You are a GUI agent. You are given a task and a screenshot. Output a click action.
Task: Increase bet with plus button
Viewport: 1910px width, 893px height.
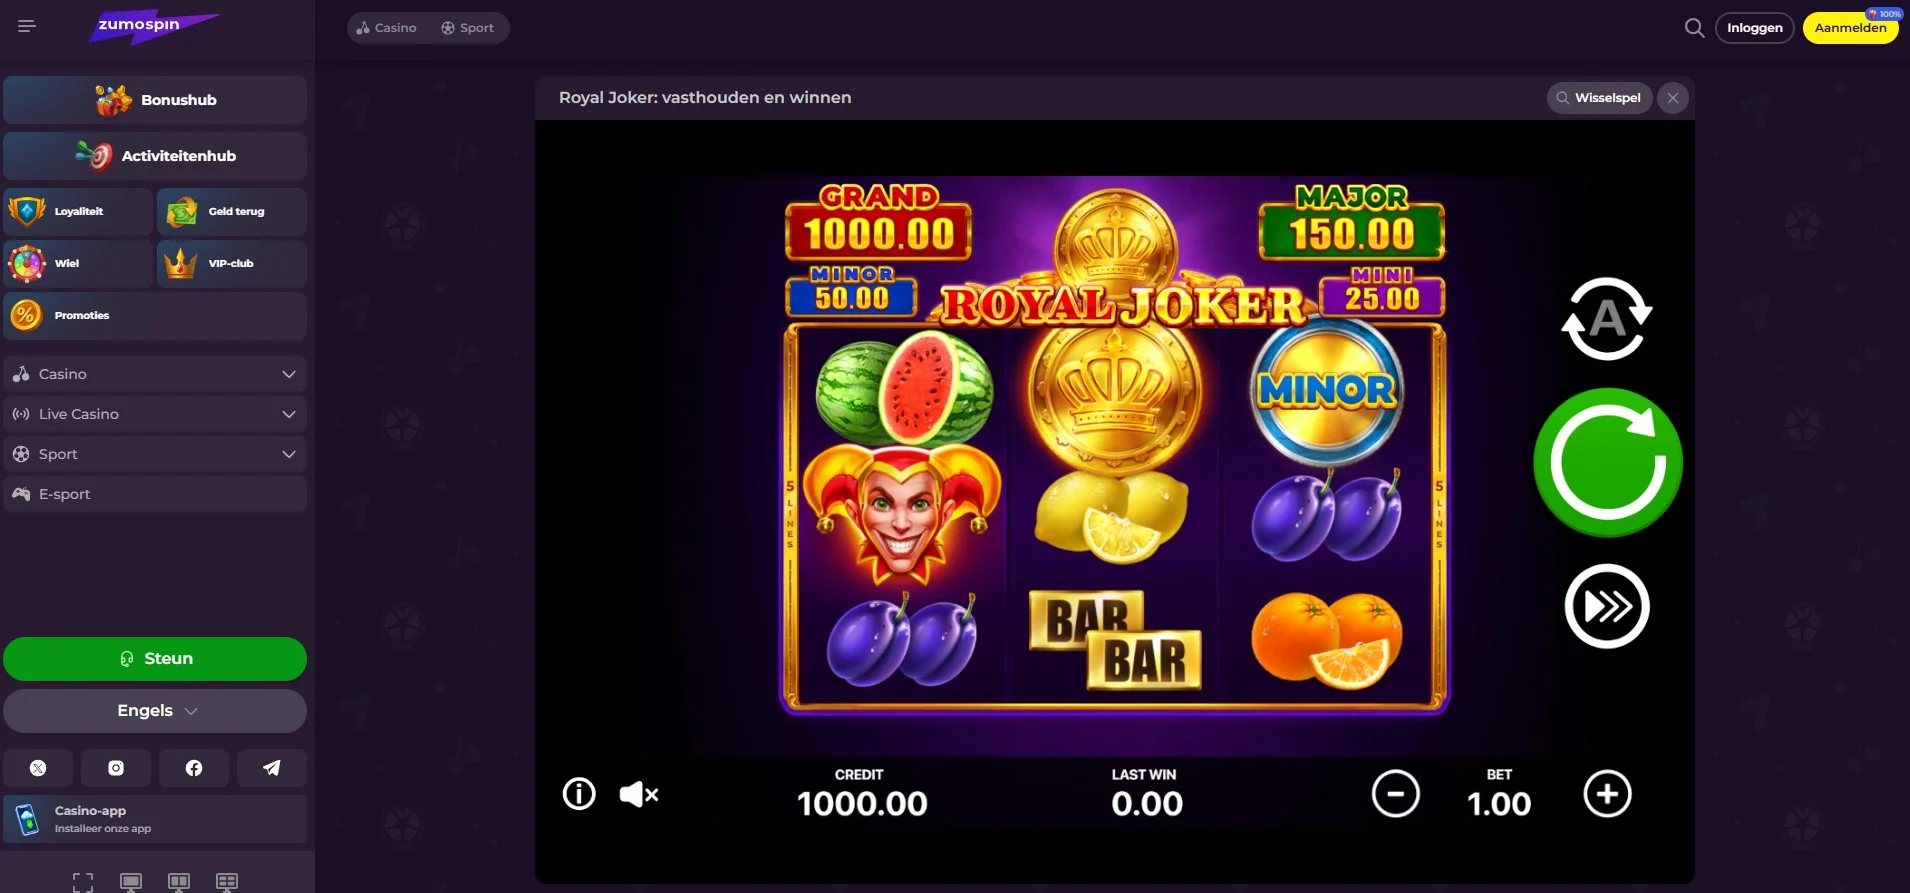tap(1607, 794)
